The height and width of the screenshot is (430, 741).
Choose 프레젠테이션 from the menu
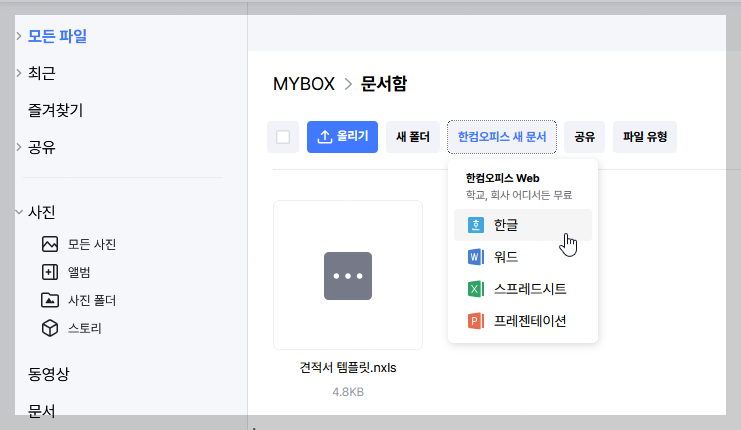(523, 321)
